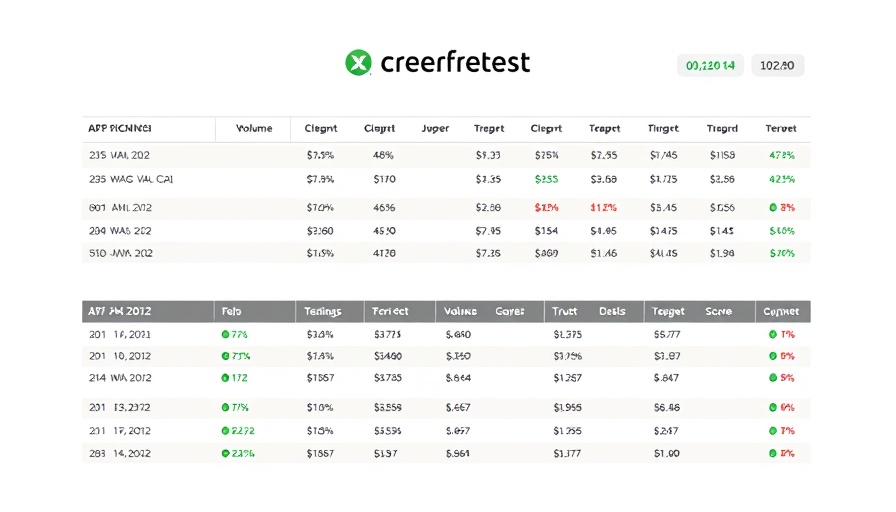Select the row labeled 510 JWA 202
Viewport: 896px width, 512px height.
pyautogui.click(x=446, y=253)
